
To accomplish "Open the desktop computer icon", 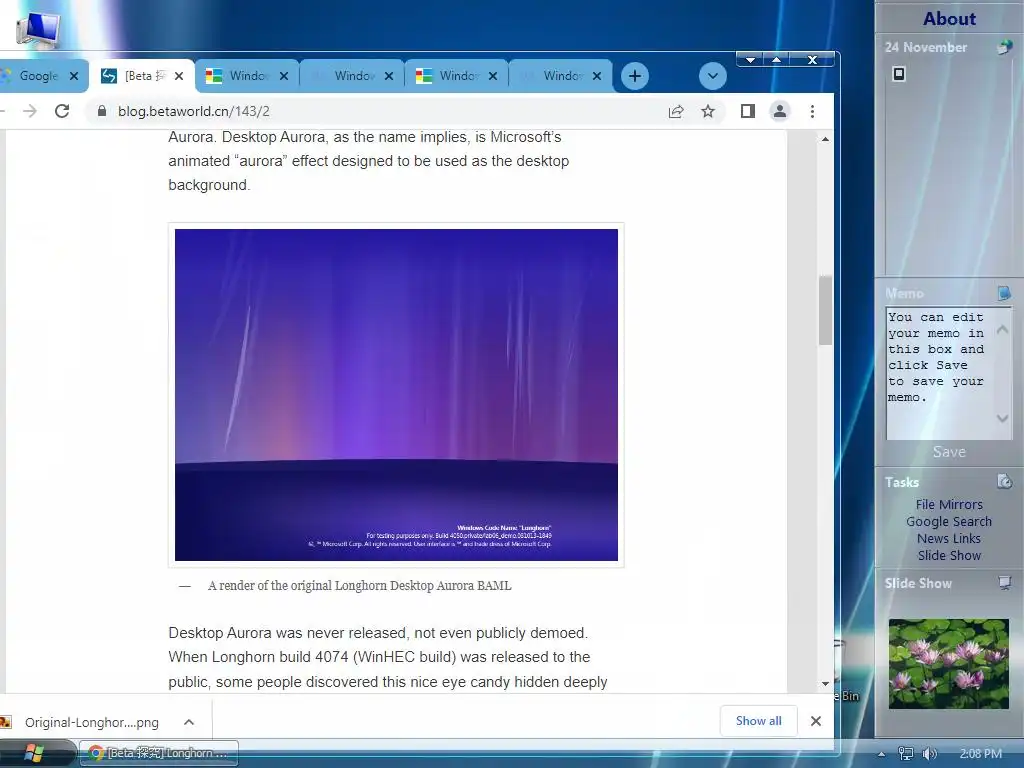I will [39, 29].
